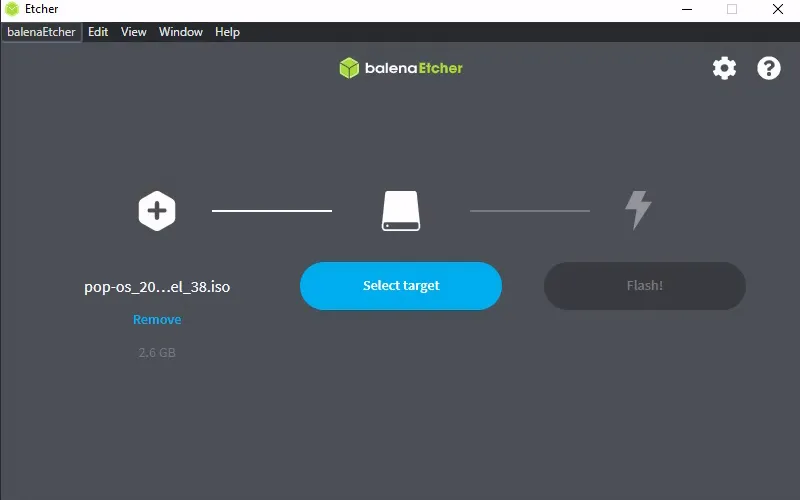This screenshot has height=500, width=800.
Task: Open the View menu
Action: tap(134, 32)
